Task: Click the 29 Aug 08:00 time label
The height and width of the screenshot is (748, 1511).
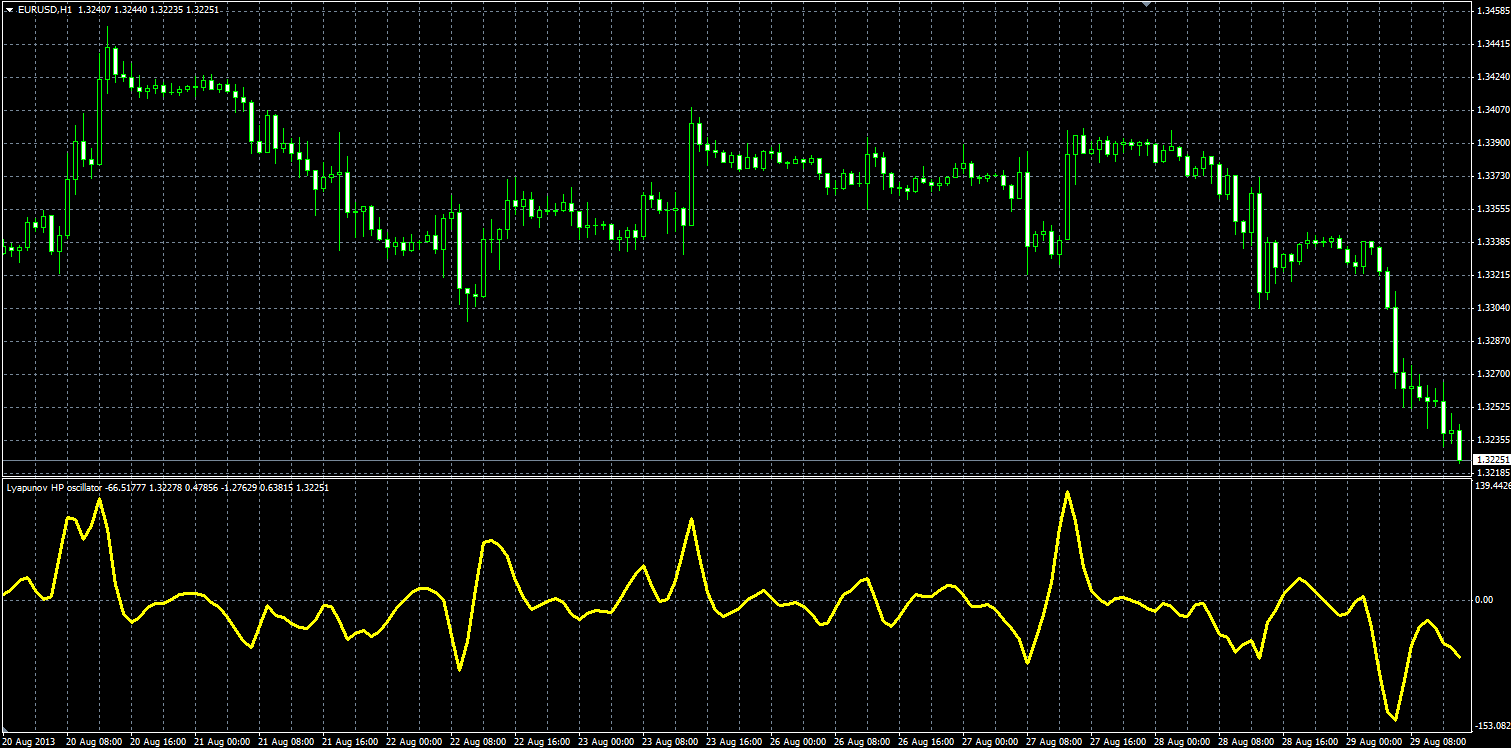Action: point(1439,741)
